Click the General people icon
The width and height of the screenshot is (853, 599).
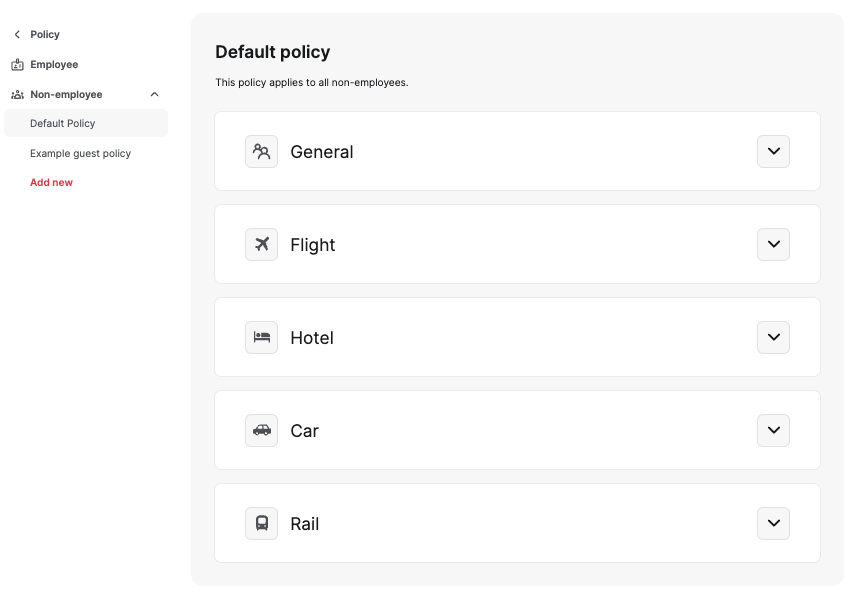tap(261, 152)
